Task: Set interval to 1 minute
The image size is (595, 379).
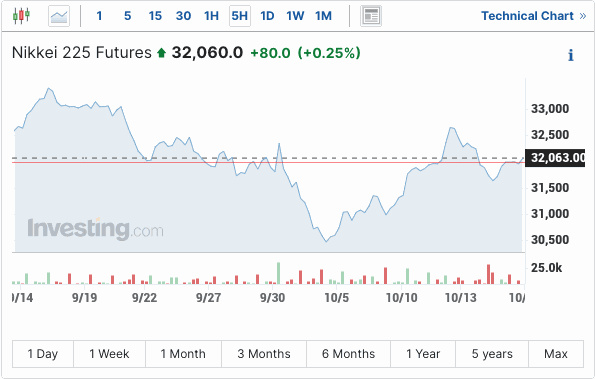Action: [x=99, y=16]
